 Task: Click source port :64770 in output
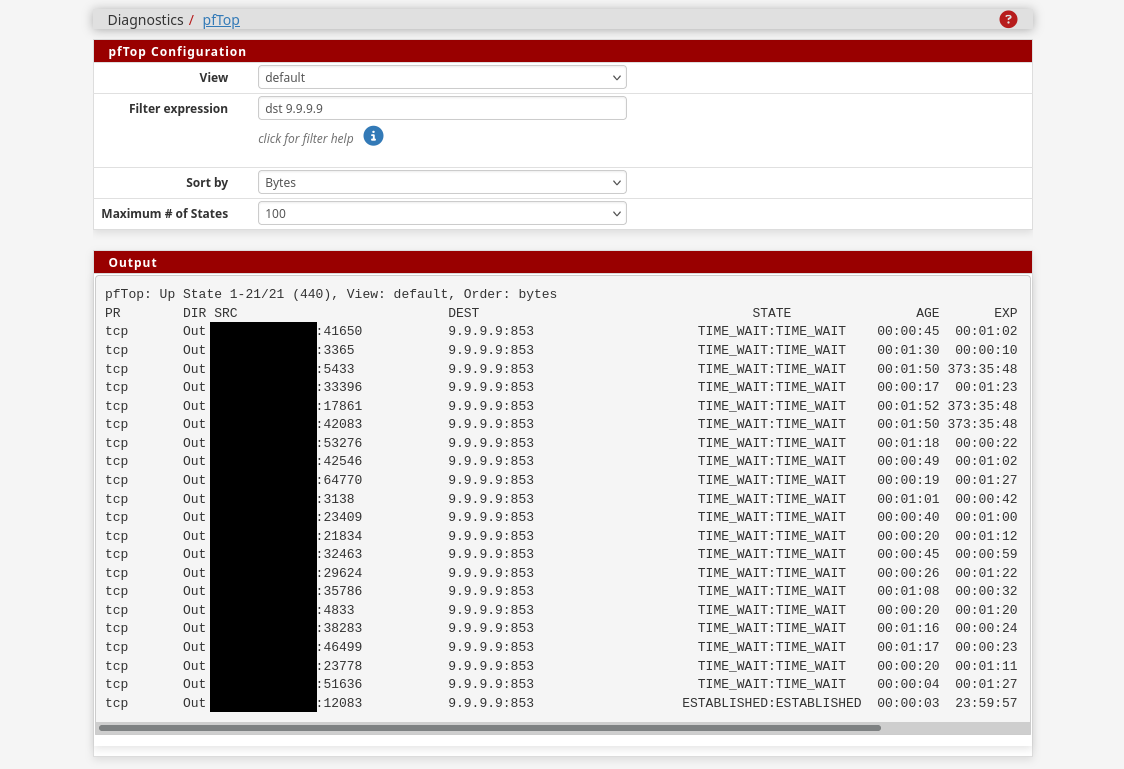pyautogui.click(x=340, y=480)
